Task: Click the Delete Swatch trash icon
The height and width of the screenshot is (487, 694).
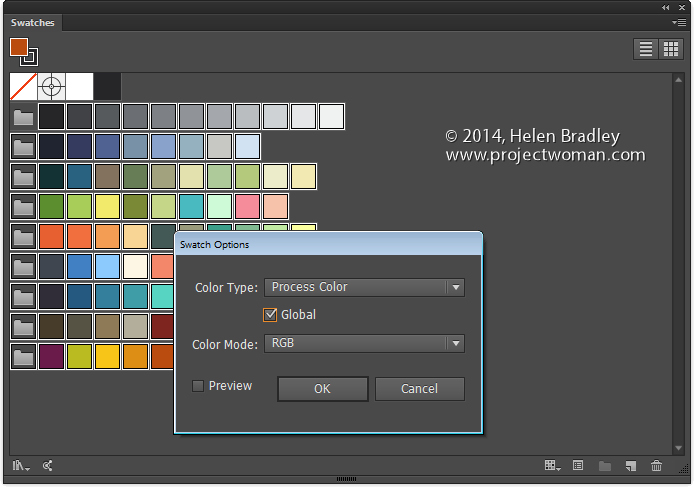Action: (x=656, y=465)
